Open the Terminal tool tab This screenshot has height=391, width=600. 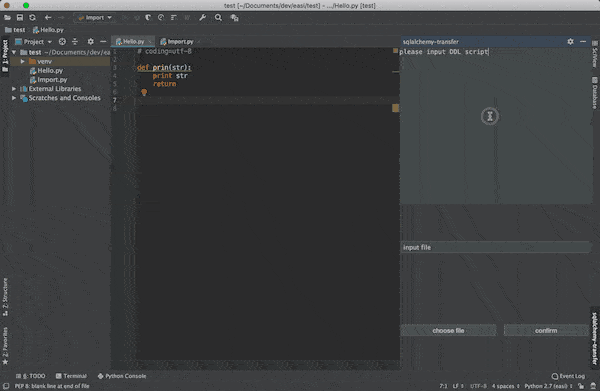[x=71, y=376]
